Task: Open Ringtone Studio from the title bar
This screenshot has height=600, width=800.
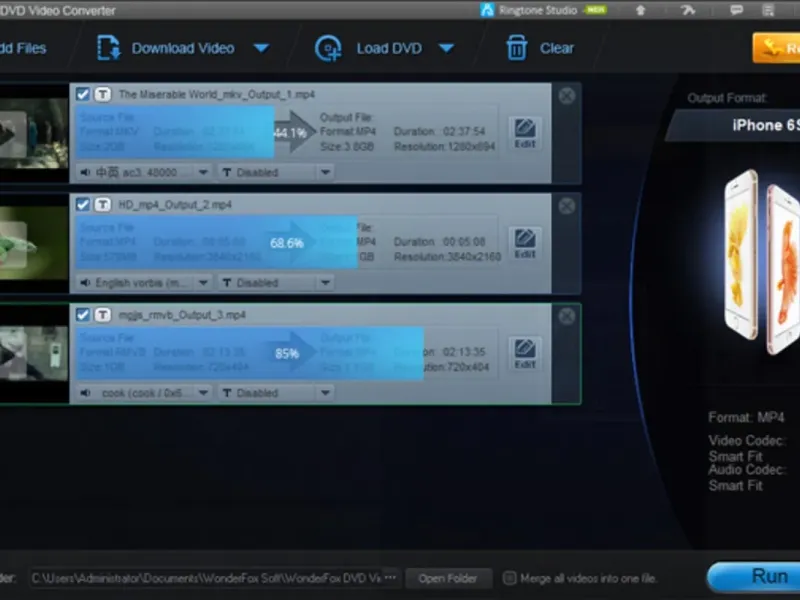Action: pyautogui.click(x=543, y=10)
